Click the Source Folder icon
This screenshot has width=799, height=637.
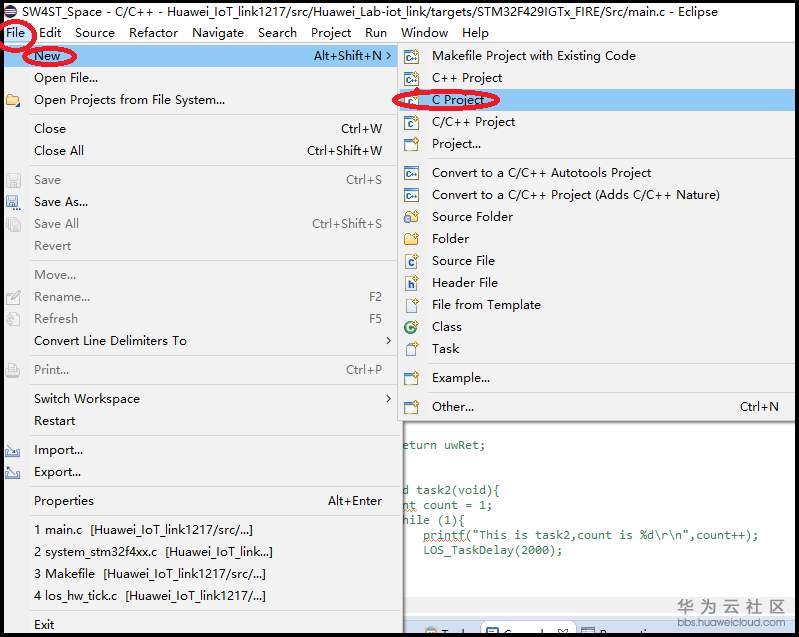click(411, 217)
